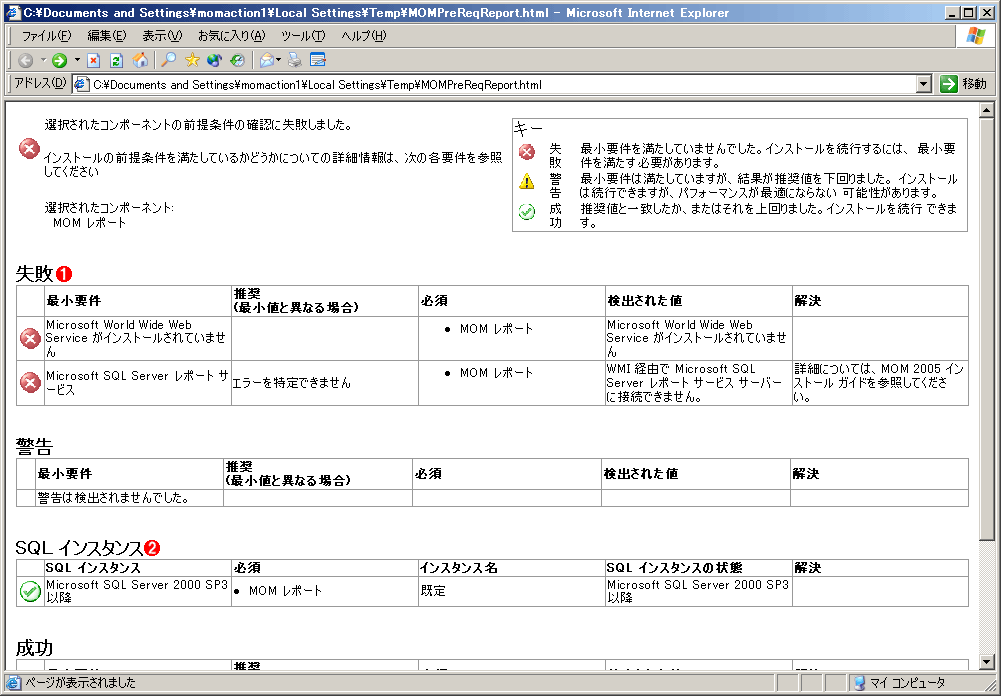The width and height of the screenshot is (1001, 696).
Task: Click ページが表示されました status text
Action: 80,683
